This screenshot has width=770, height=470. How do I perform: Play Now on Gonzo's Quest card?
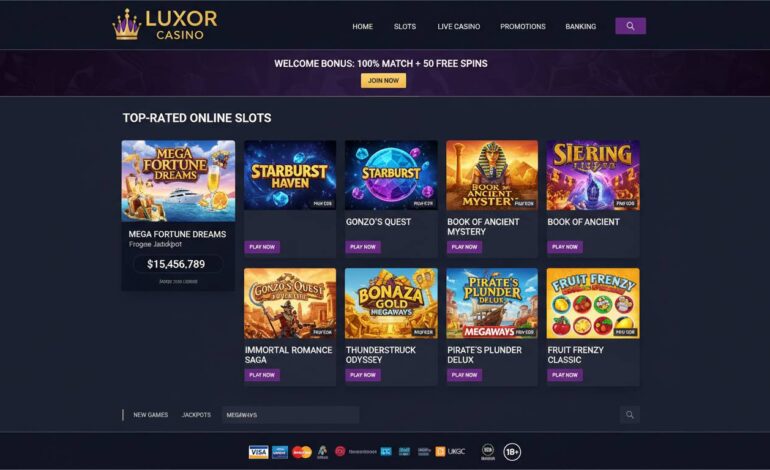click(x=362, y=247)
